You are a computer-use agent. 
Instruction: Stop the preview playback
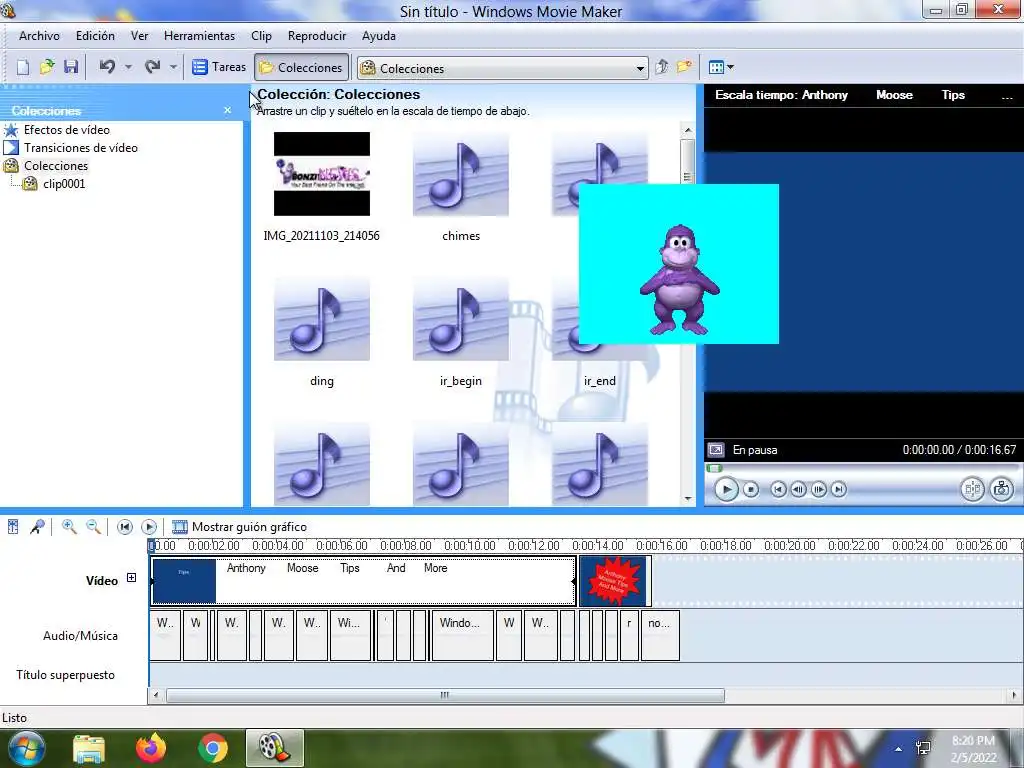[751, 489]
